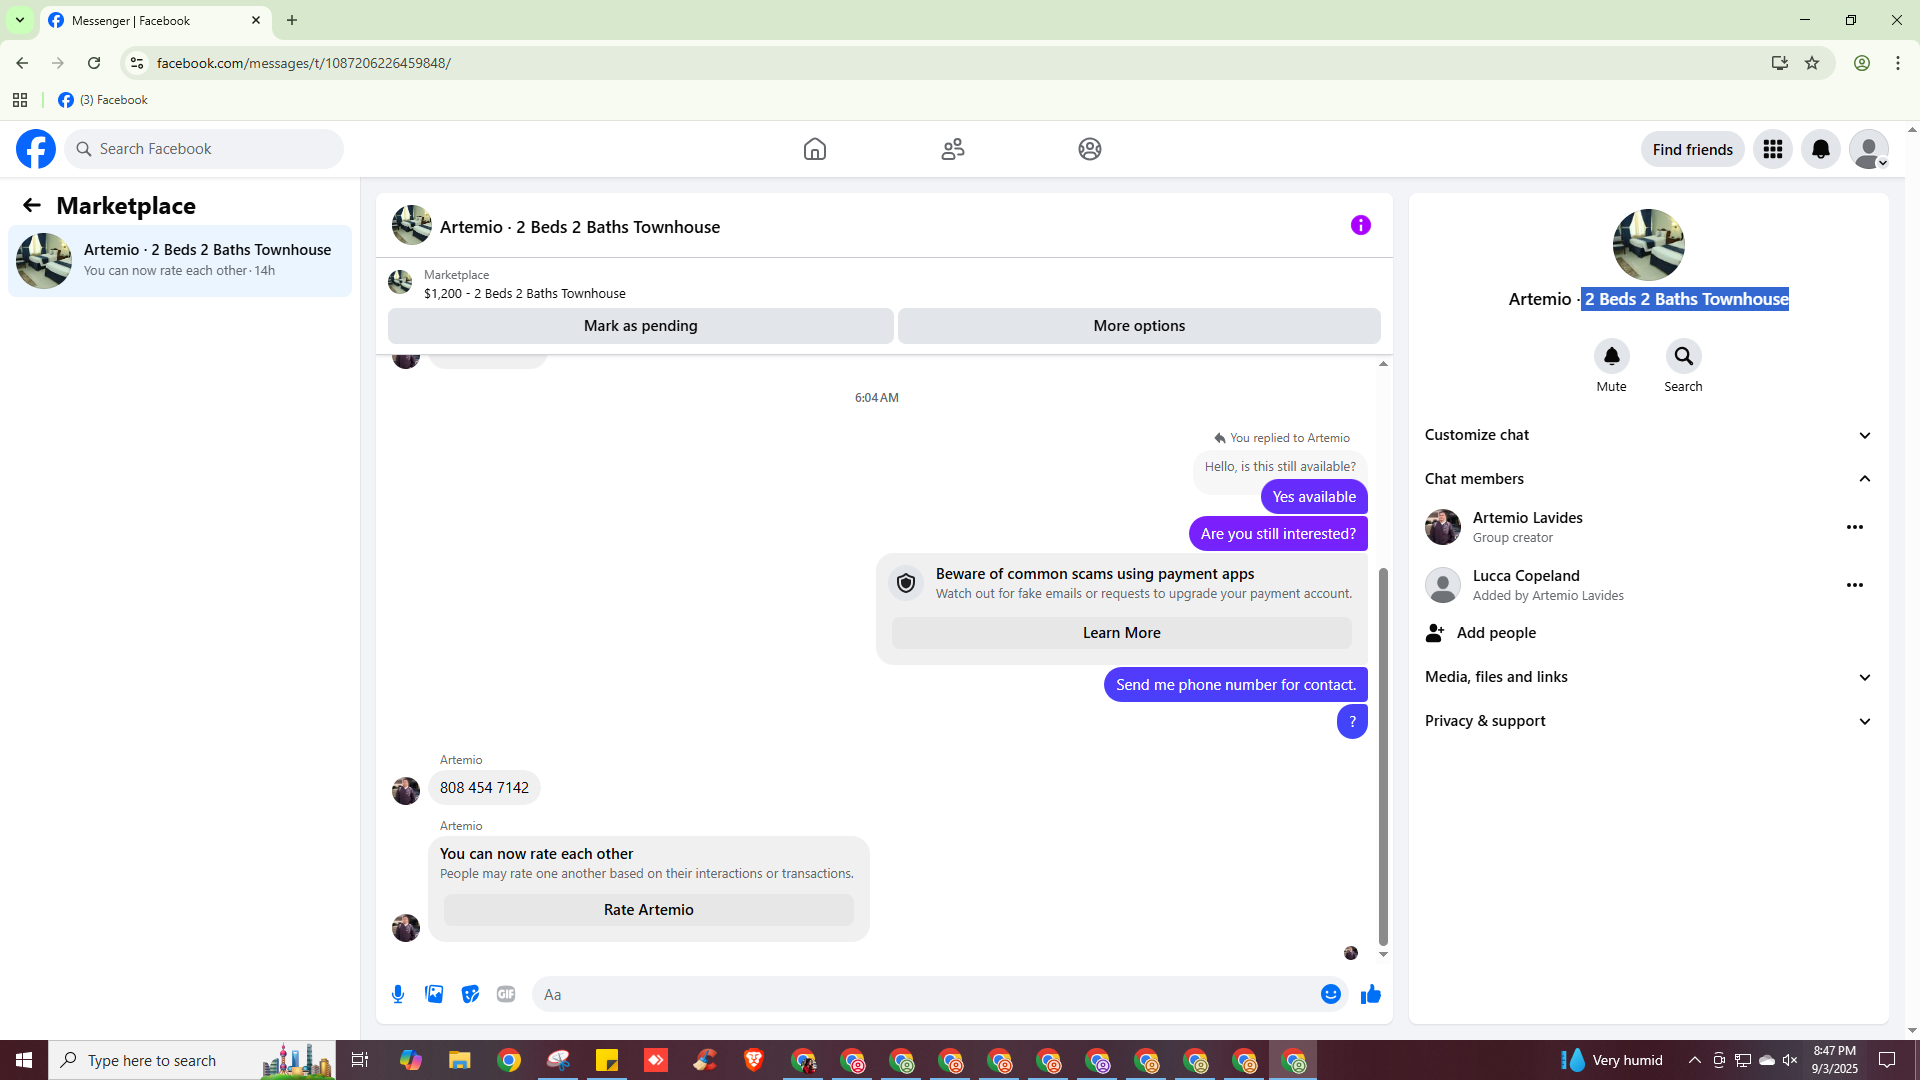Open options for Artemio Lavides member
This screenshot has width=1920, height=1080.
click(1855, 527)
